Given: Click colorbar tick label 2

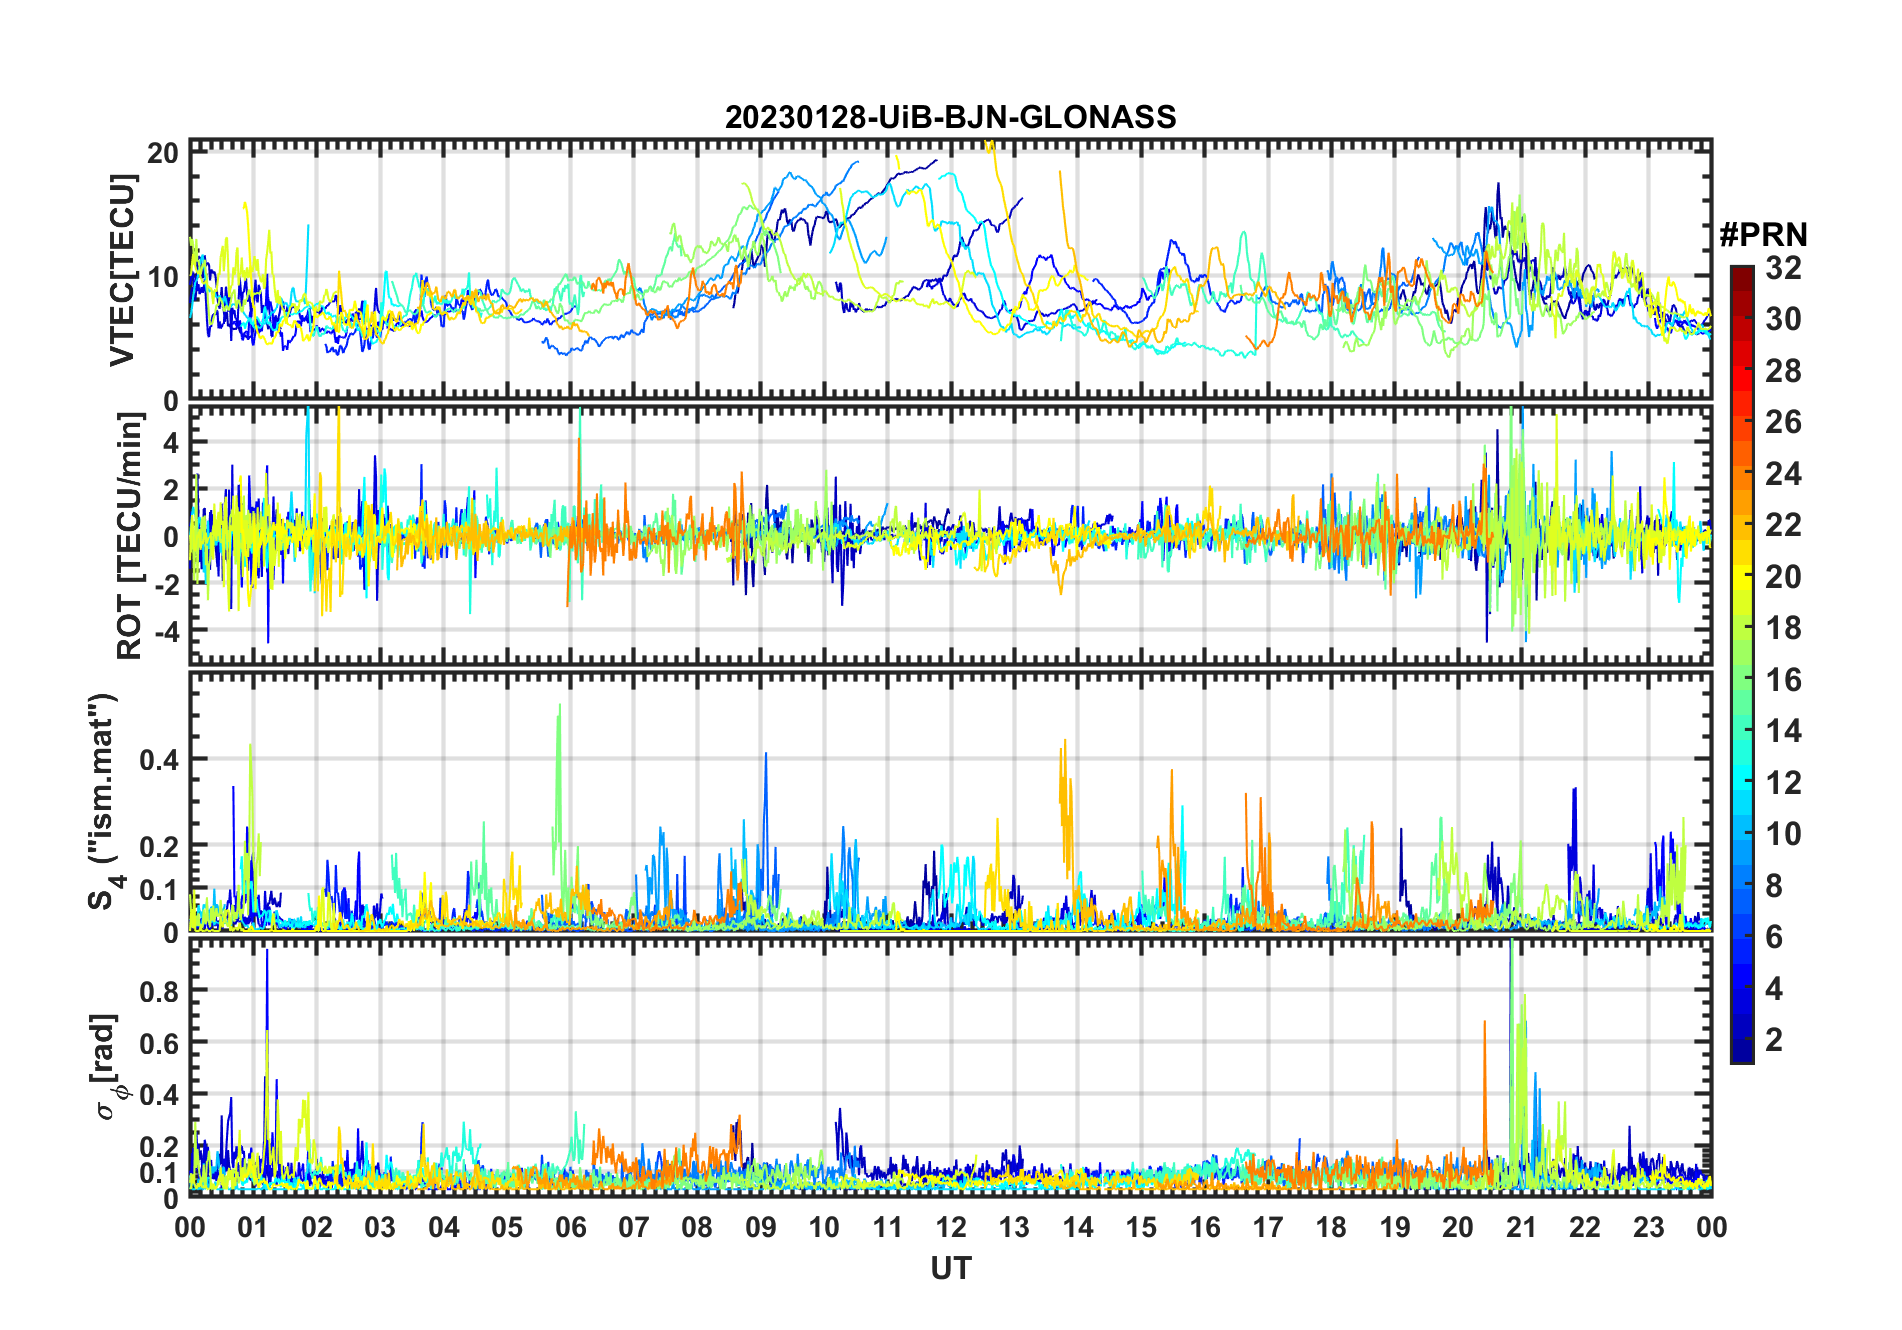Looking at the screenshot, I should (1774, 1040).
